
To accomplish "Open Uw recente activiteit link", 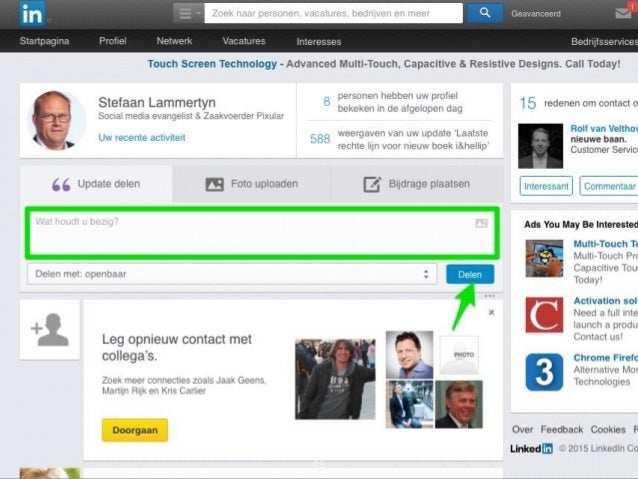I will click(142, 138).
